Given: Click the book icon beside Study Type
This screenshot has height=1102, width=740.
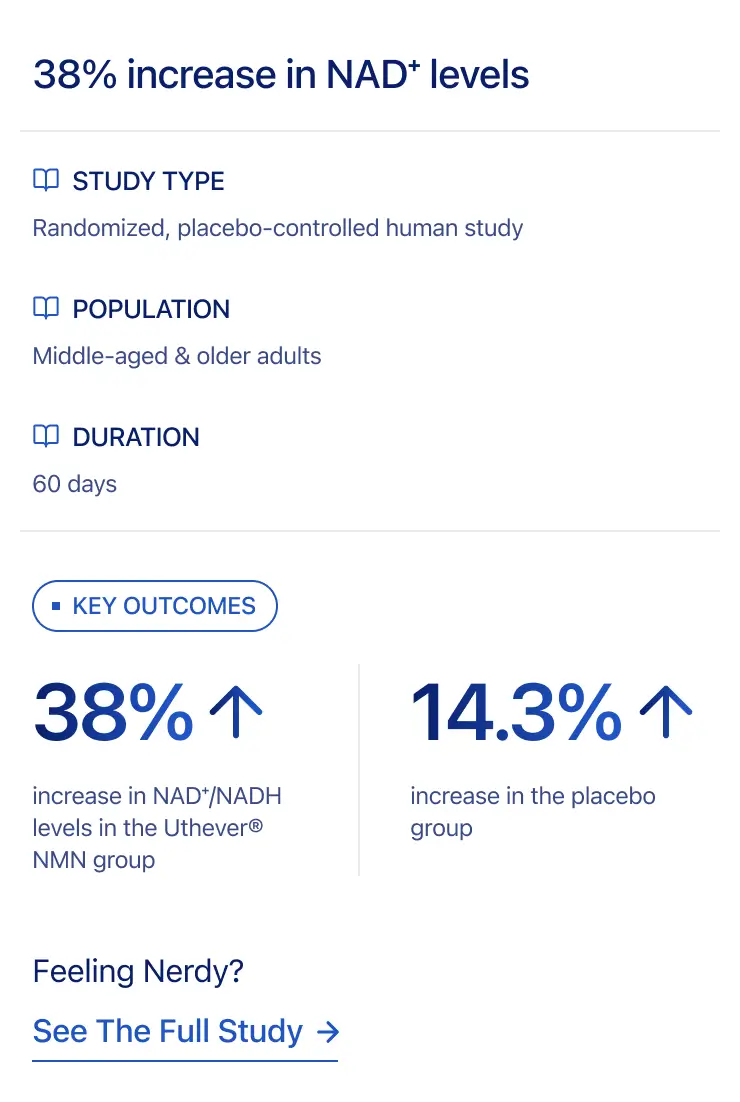Looking at the screenshot, I should coord(46,181).
